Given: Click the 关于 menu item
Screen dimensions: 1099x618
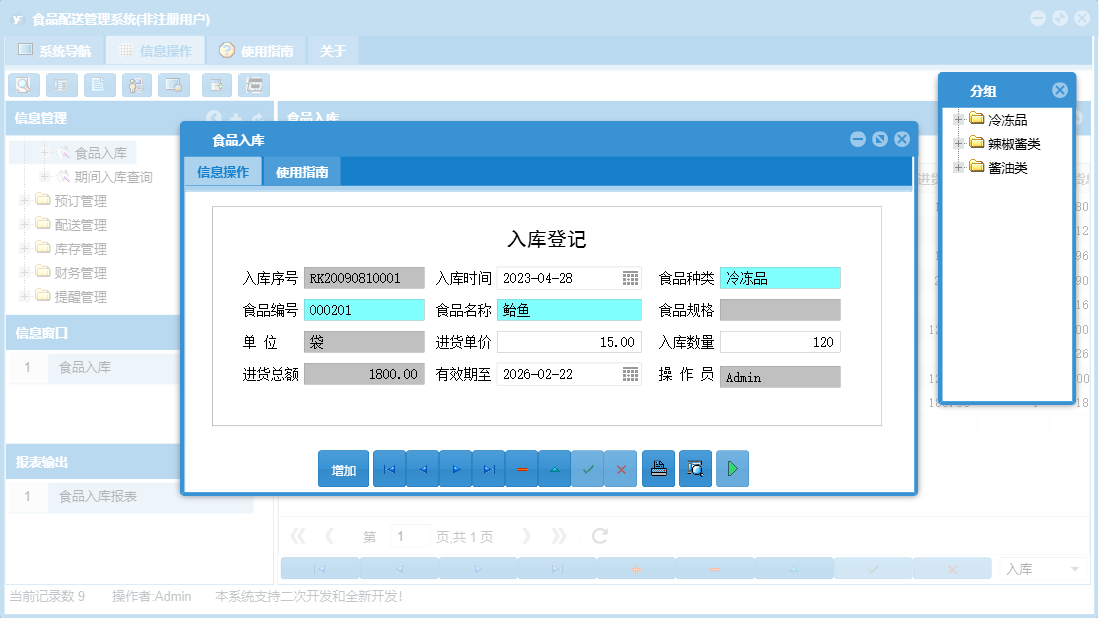Looking at the screenshot, I should [332, 49].
